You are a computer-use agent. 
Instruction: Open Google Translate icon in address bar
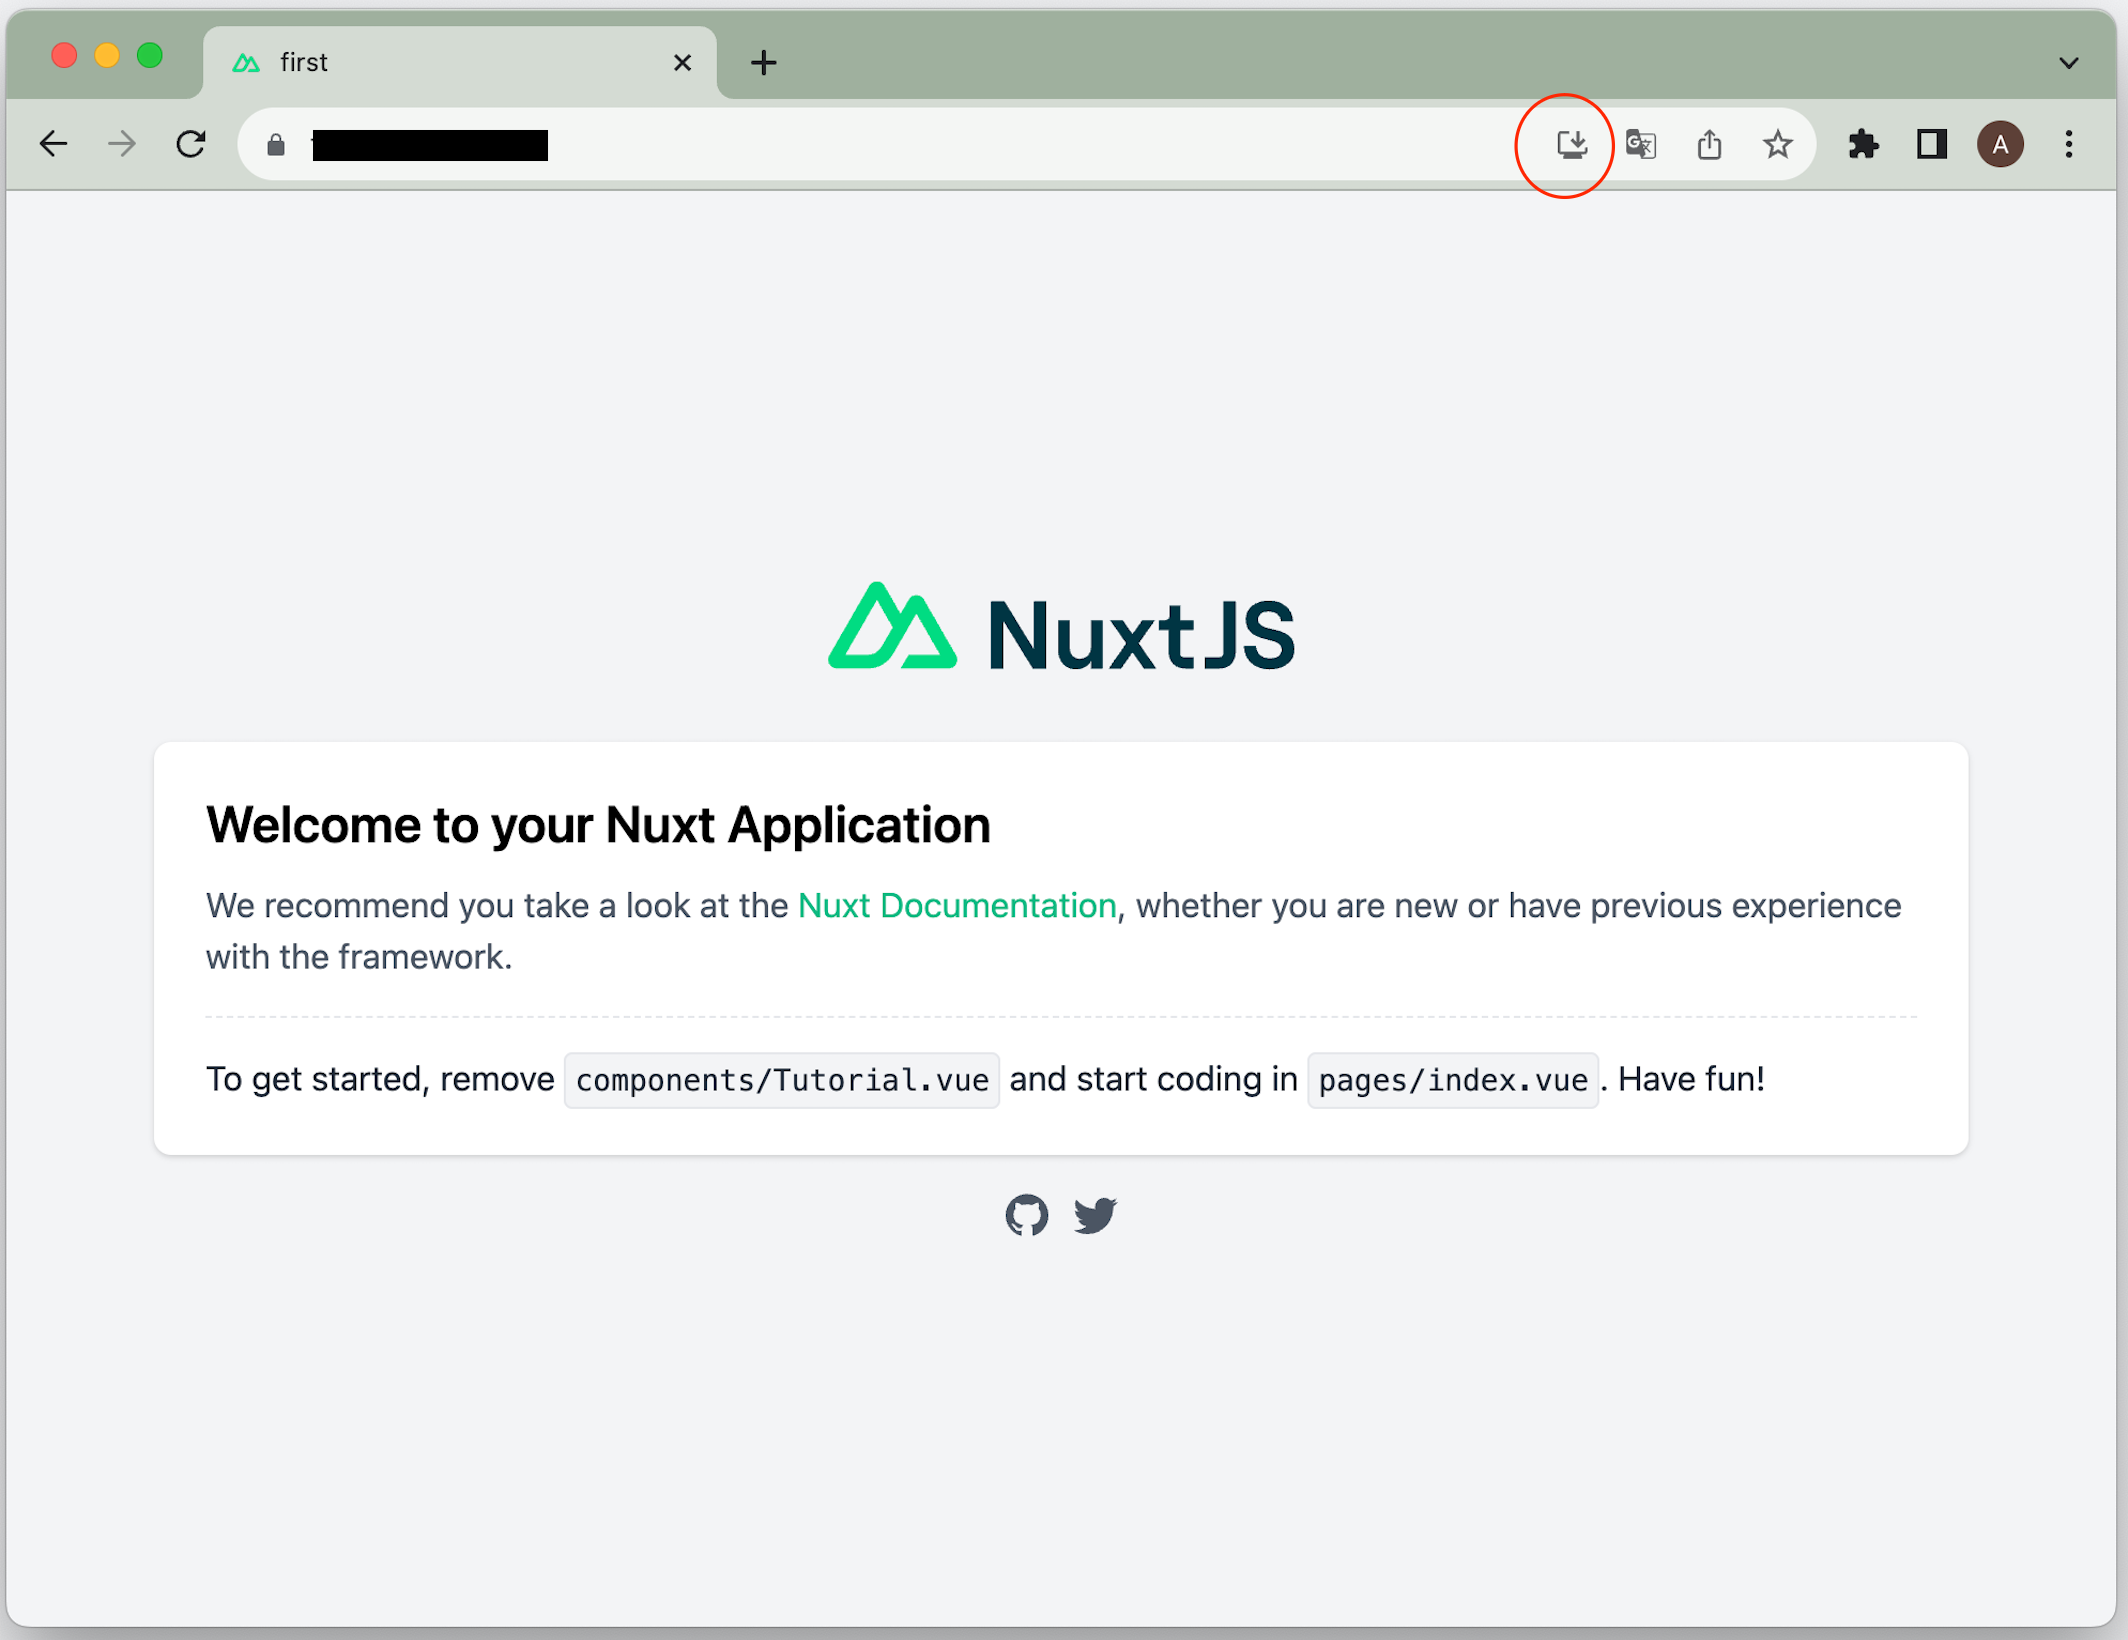pyautogui.click(x=1641, y=145)
